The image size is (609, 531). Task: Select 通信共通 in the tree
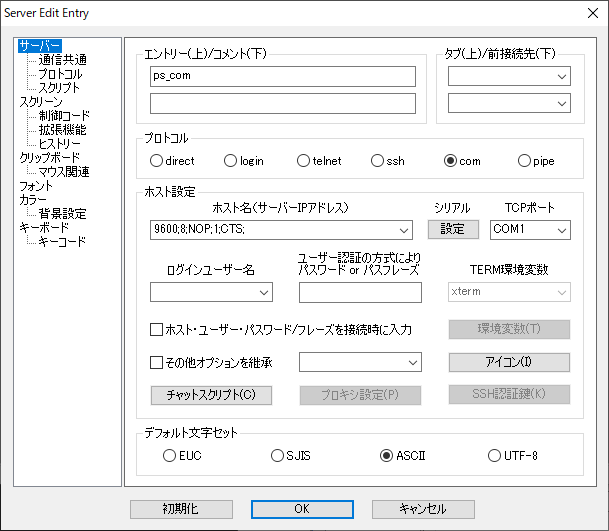point(63,60)
